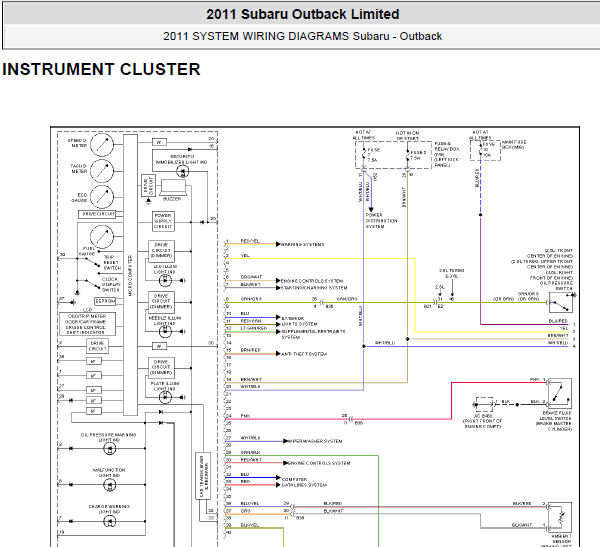Screen dimensions: 600x547
Task: Click the trip reset switch symbol
Action: pos(92,262)
